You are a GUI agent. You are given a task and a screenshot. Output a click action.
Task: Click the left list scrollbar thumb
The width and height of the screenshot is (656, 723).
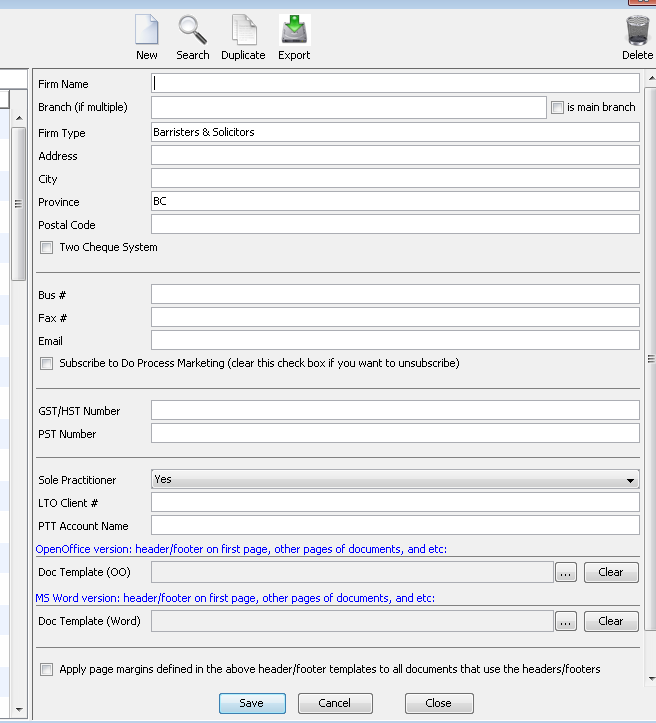[18, 204]
